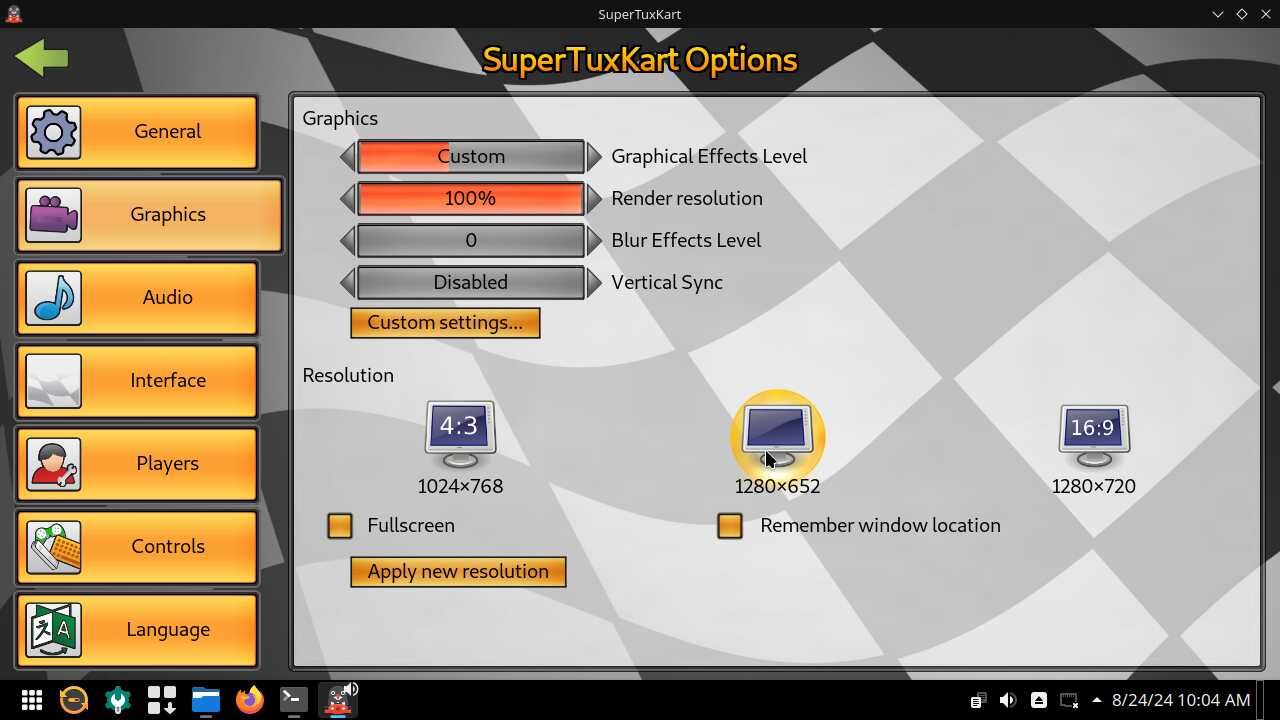
Task: Go back using the green arrow
Action: click(x=42, y=58)
